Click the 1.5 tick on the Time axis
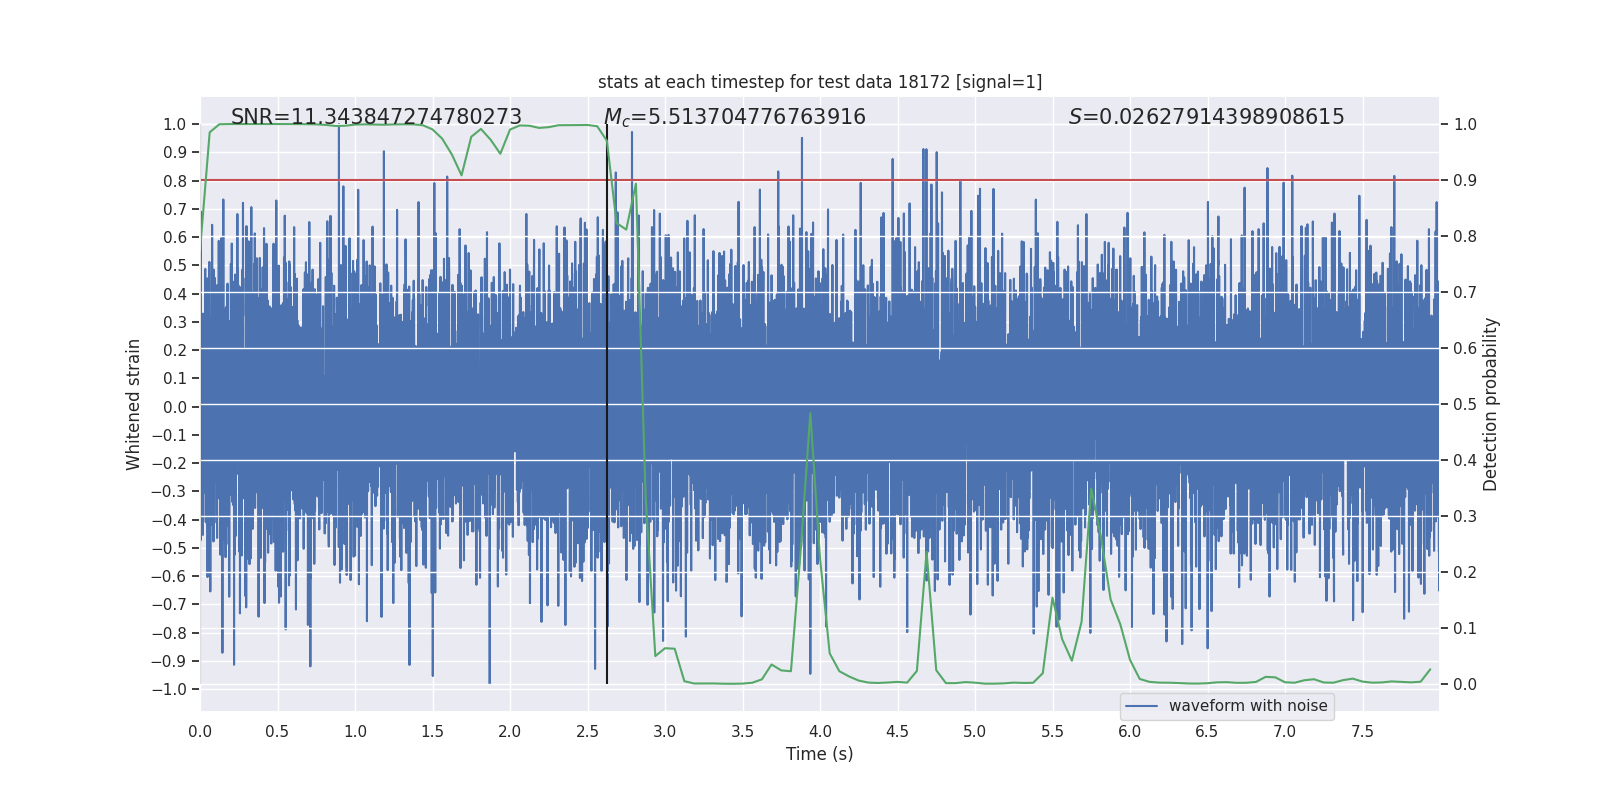This screenshot has width=1600, height=800. 432,731
